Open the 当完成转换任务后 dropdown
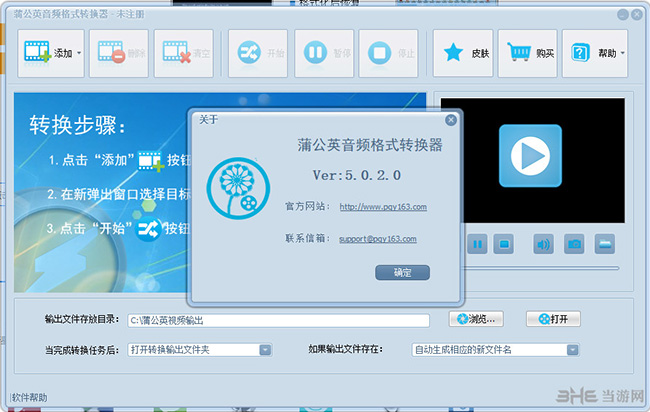 click(x=200, y=350)
